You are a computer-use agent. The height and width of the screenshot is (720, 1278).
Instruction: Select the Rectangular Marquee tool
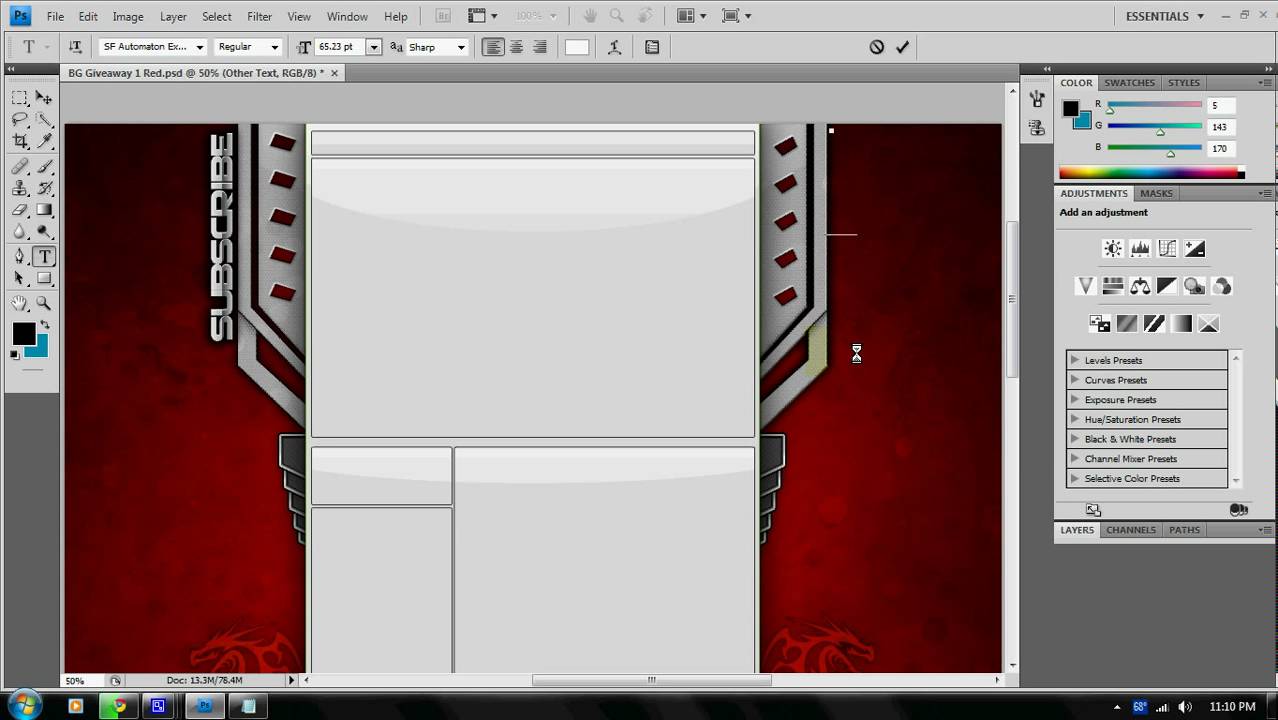coord(19,98)
